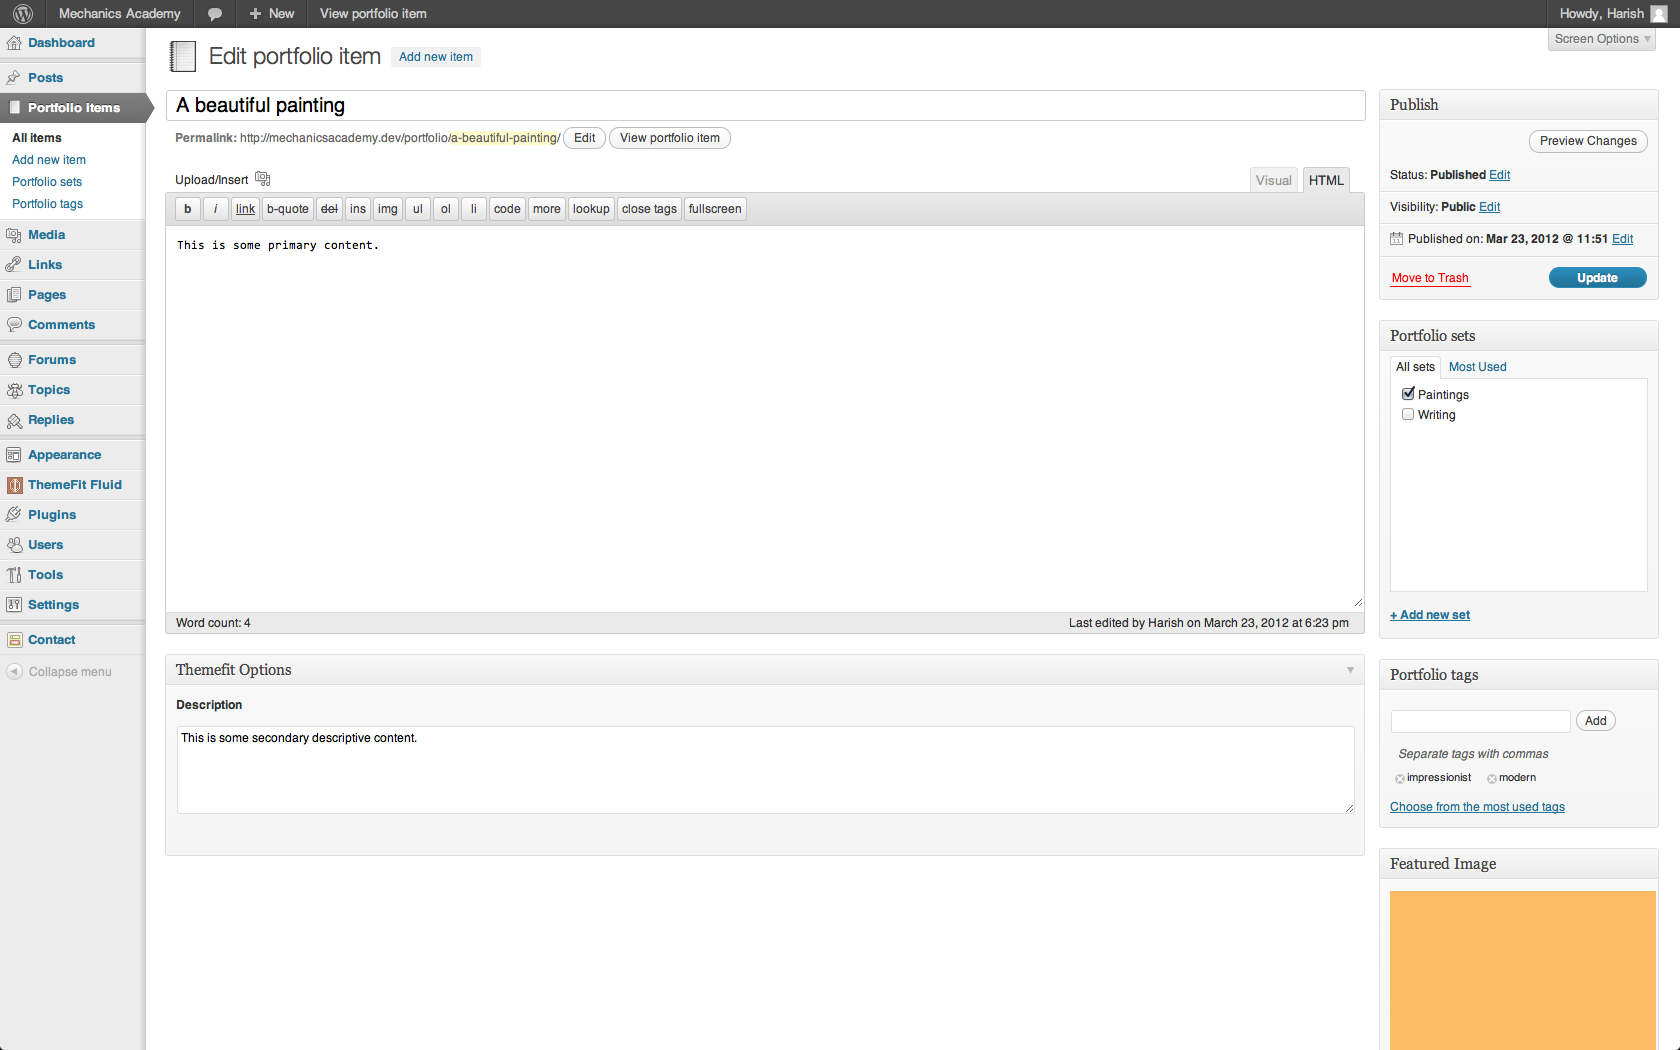This screenshot has height=1050, width=1680.
Task: Click the Move to Trash link
Action: [x=1430, y=278]
